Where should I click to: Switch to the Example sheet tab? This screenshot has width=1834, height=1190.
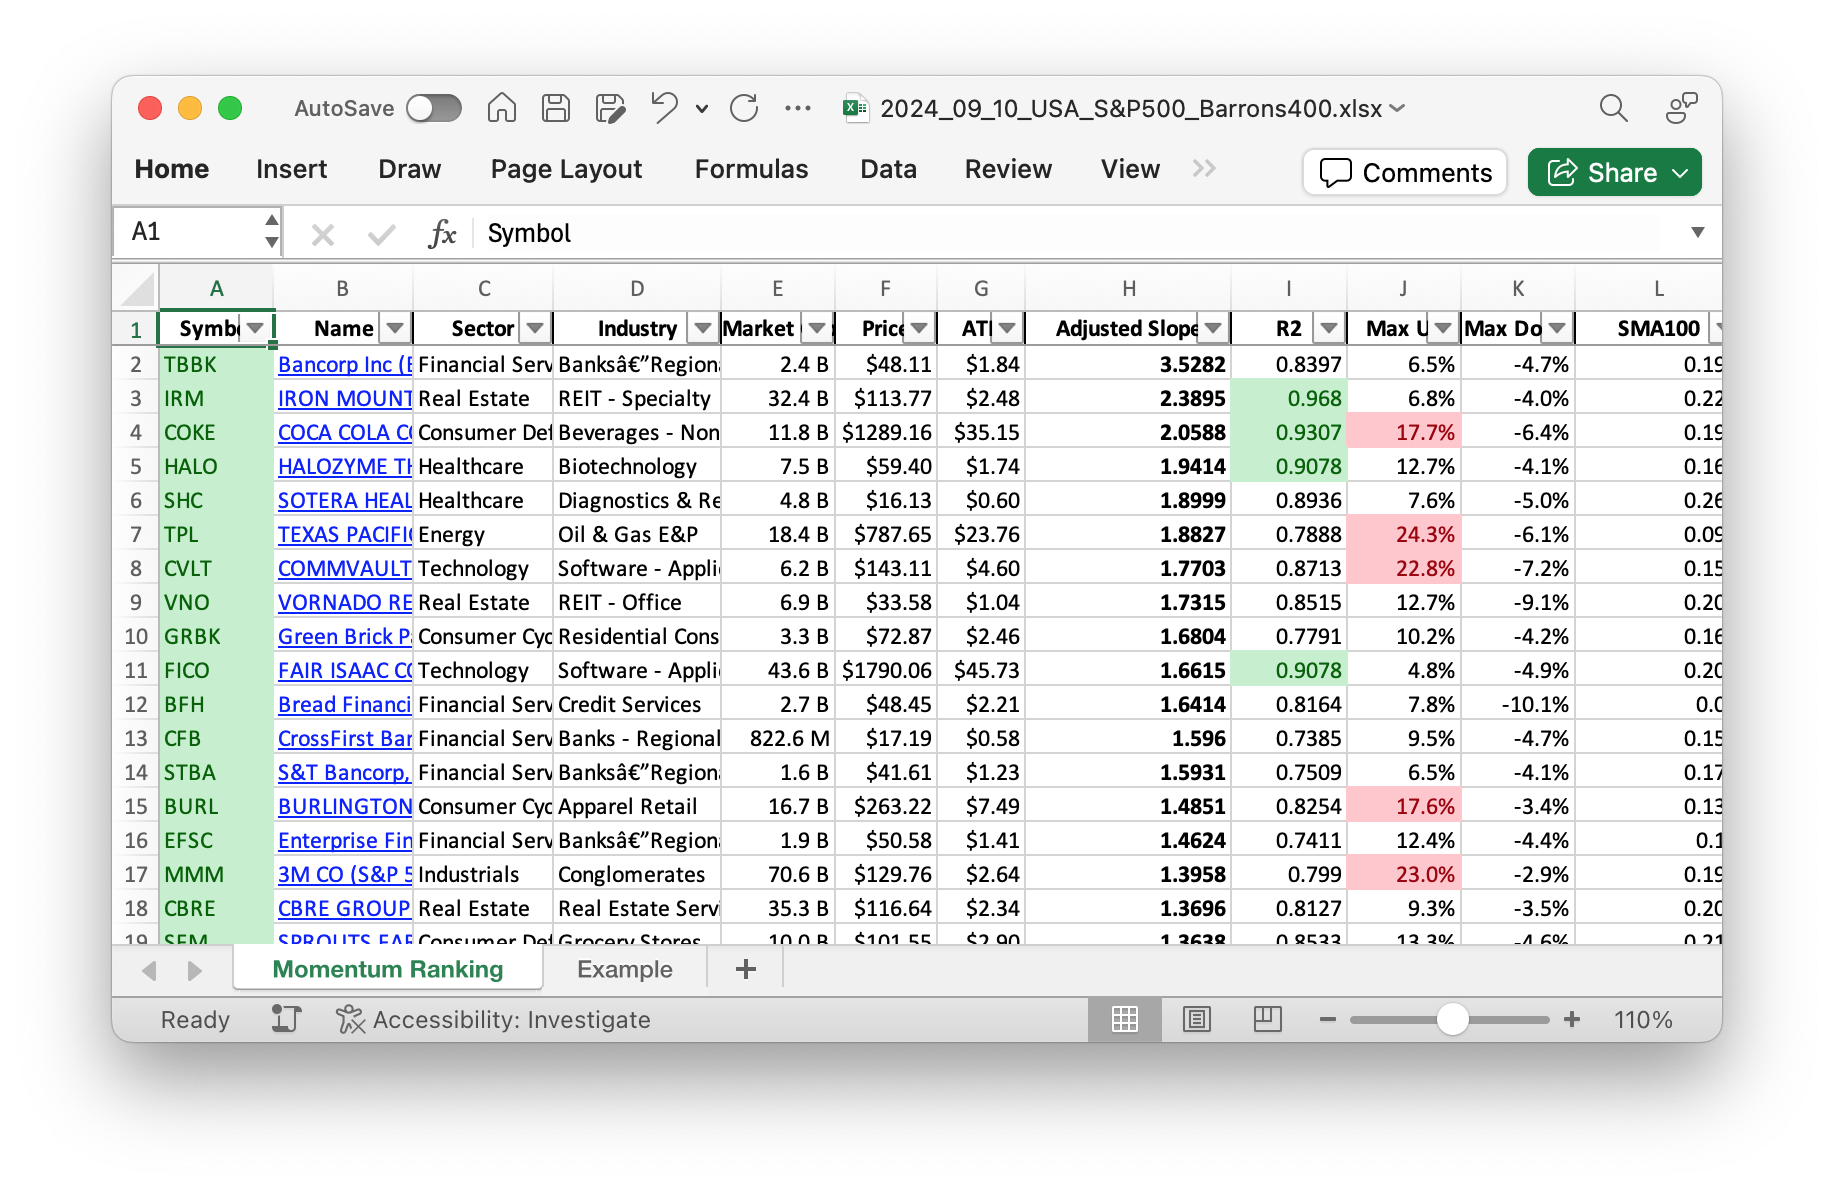(x=624, y=969)
